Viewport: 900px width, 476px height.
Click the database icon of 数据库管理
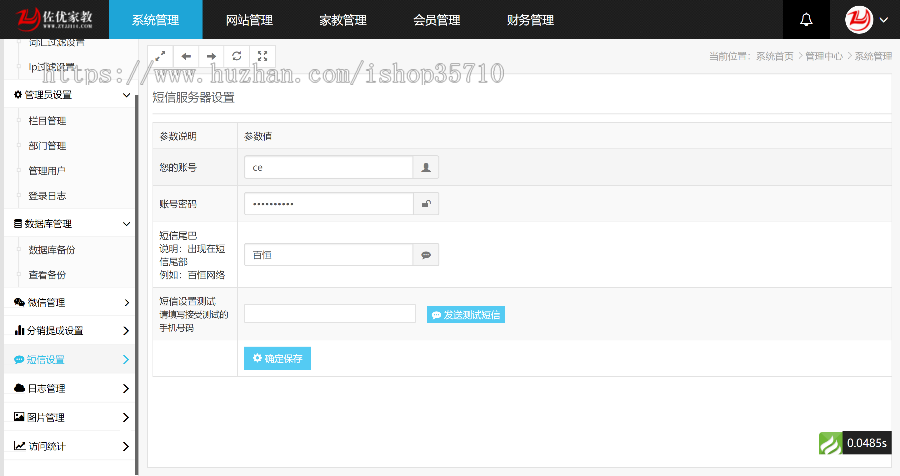[18, 224]
